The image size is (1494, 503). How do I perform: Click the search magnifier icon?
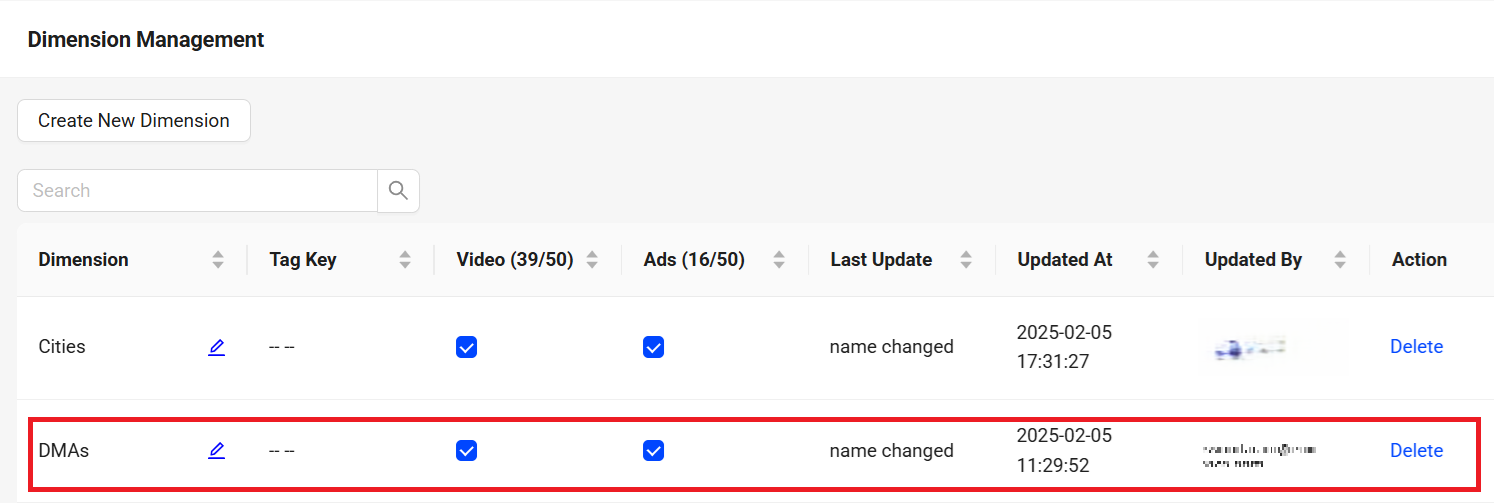tap(398, 190)
